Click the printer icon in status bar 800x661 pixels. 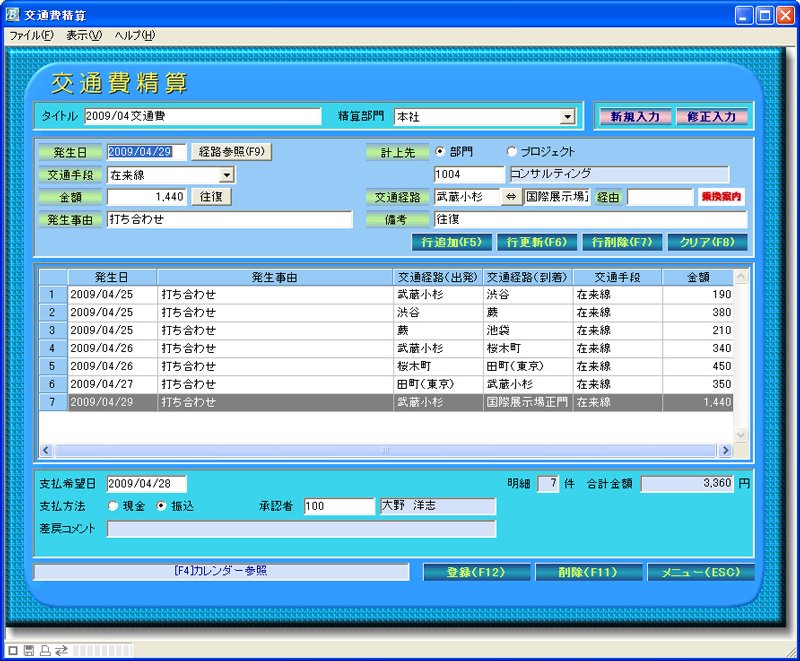click(45, 650)
